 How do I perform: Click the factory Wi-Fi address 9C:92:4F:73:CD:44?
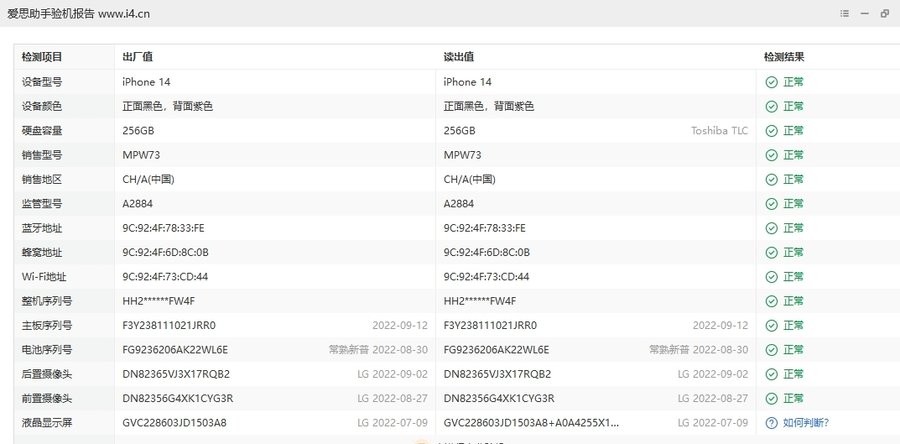point(165,277)
